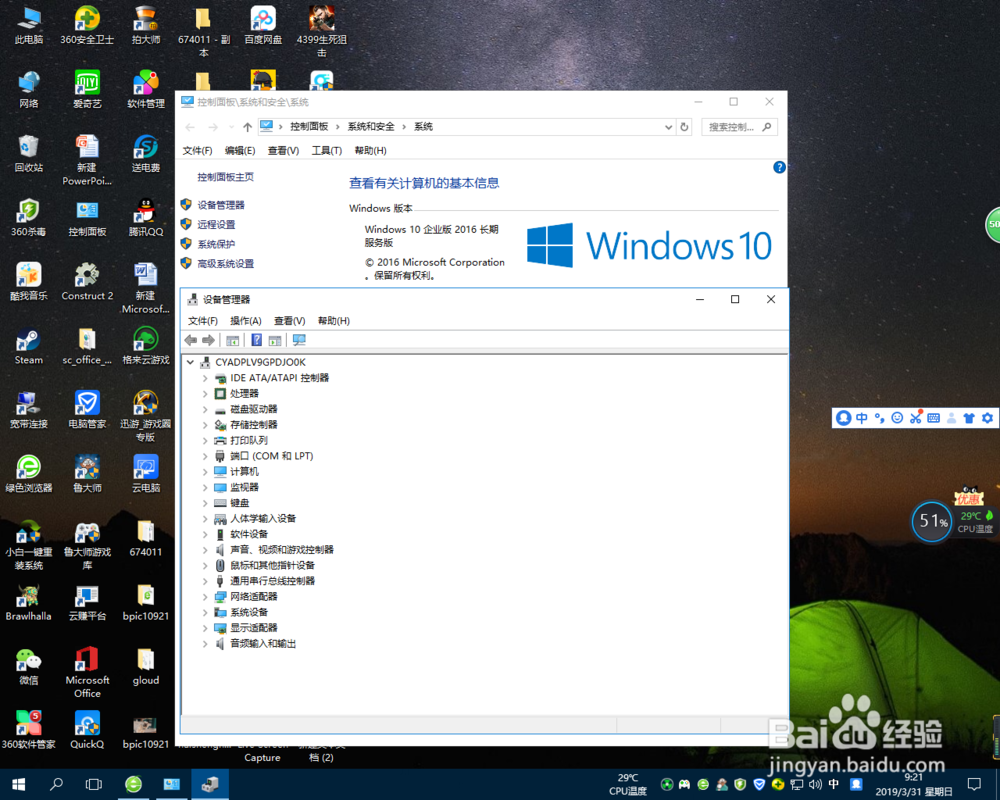
Task: Expand the 音频输入和输出 node
Action: click(x=205, y=644)
